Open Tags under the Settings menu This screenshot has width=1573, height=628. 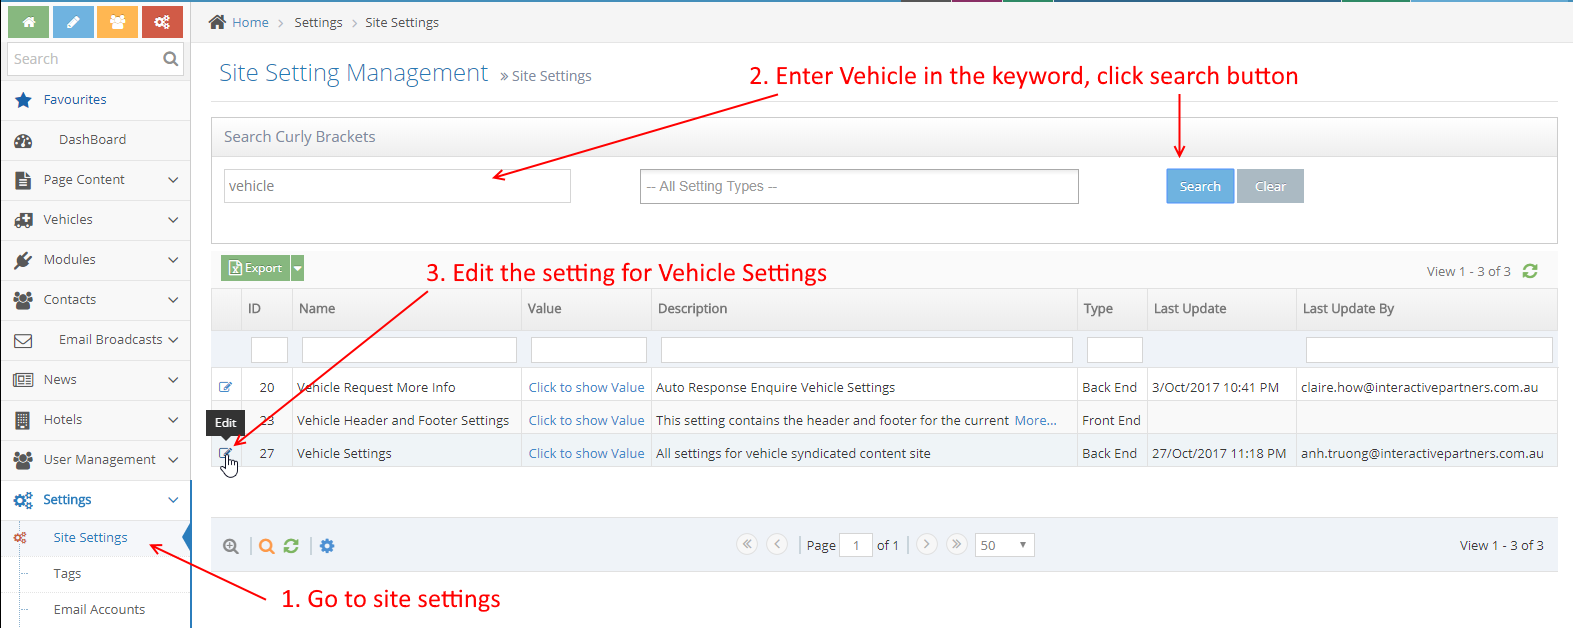[x=67, y=574]
